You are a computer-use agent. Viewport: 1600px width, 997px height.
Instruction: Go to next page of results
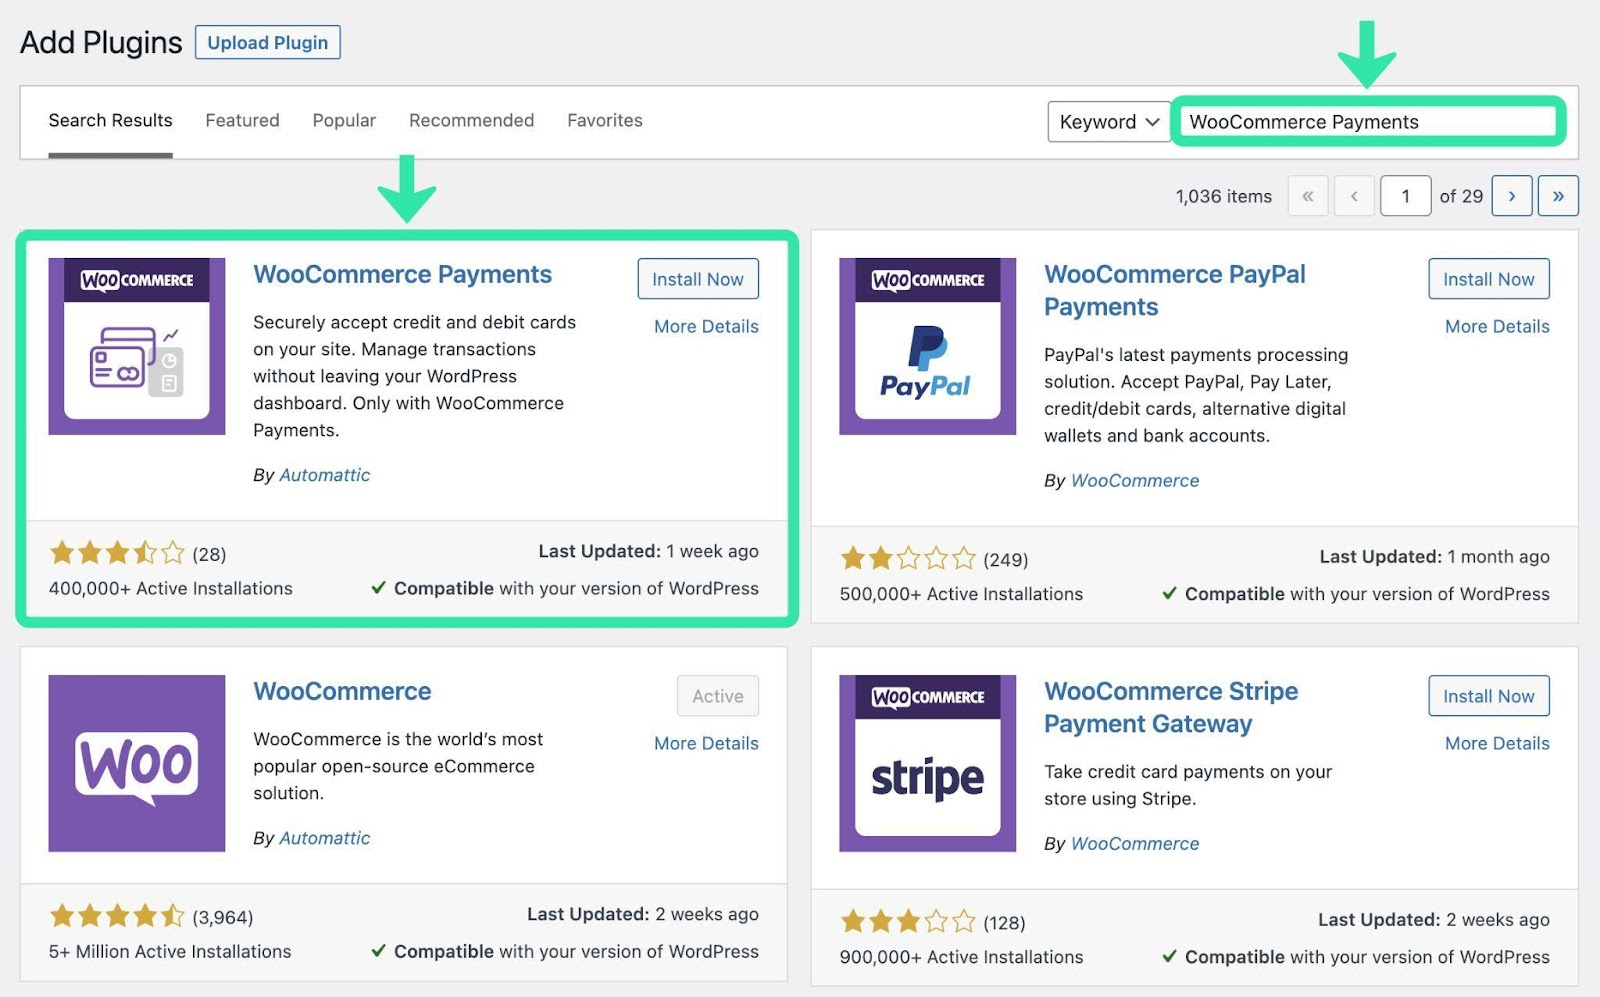(x=1511, y=196)
